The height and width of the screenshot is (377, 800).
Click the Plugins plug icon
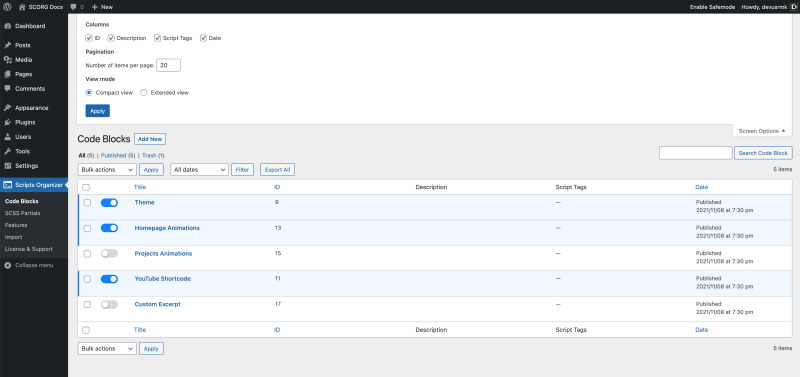click(8, 122)
